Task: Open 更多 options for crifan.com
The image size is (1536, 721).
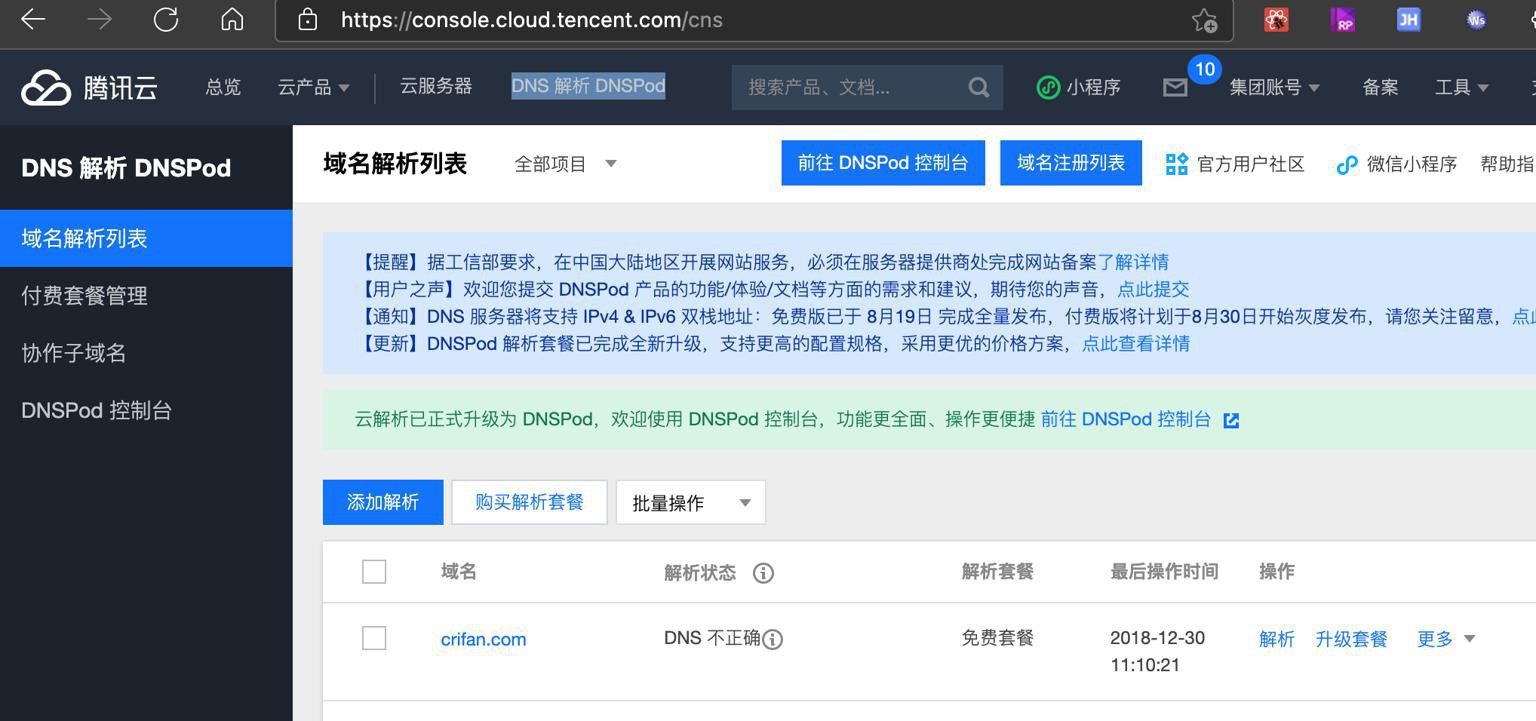Action: pyautogui.click(x=1446, y=639)
